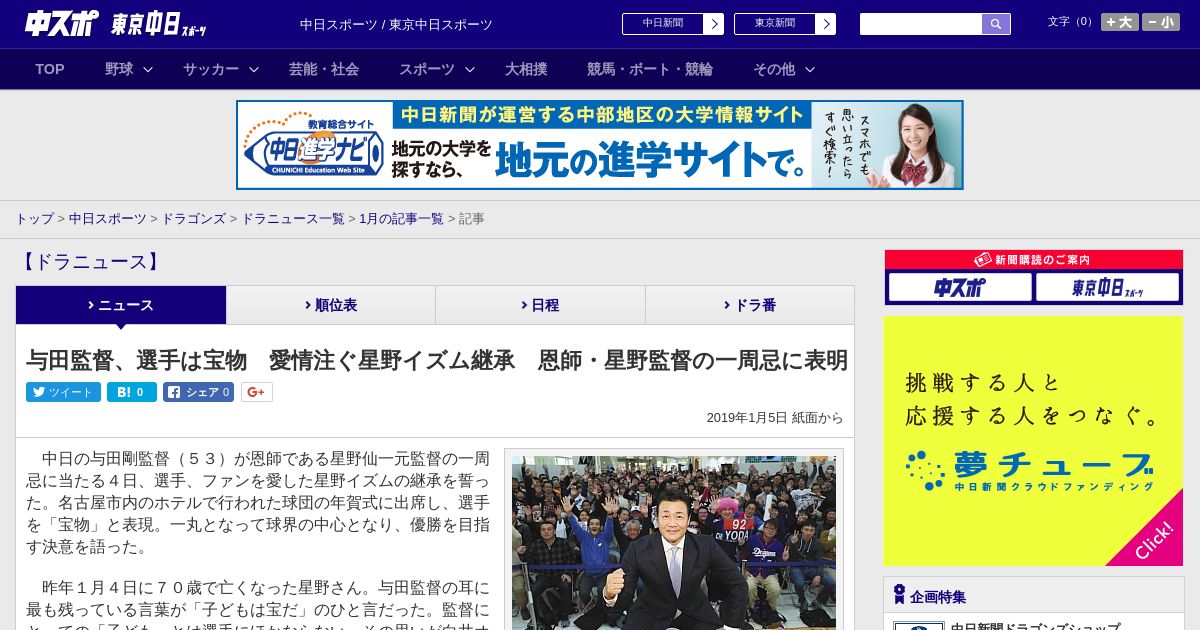
Task: Click the 企画特集 section heading
Action: 938,597
